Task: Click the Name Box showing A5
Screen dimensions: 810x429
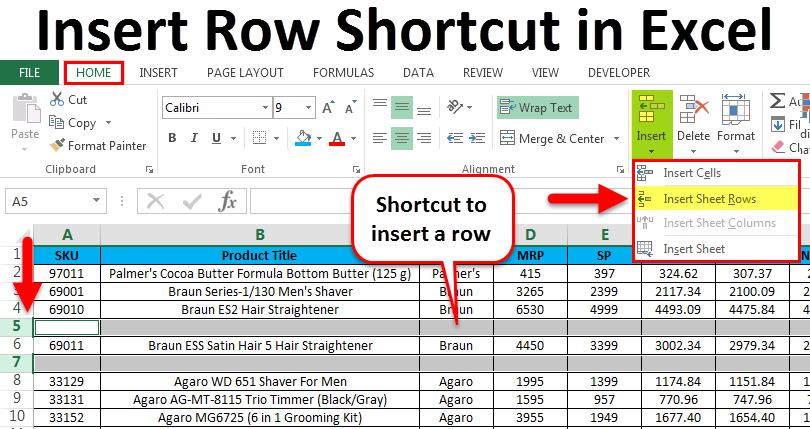Action: coord(50,201)
